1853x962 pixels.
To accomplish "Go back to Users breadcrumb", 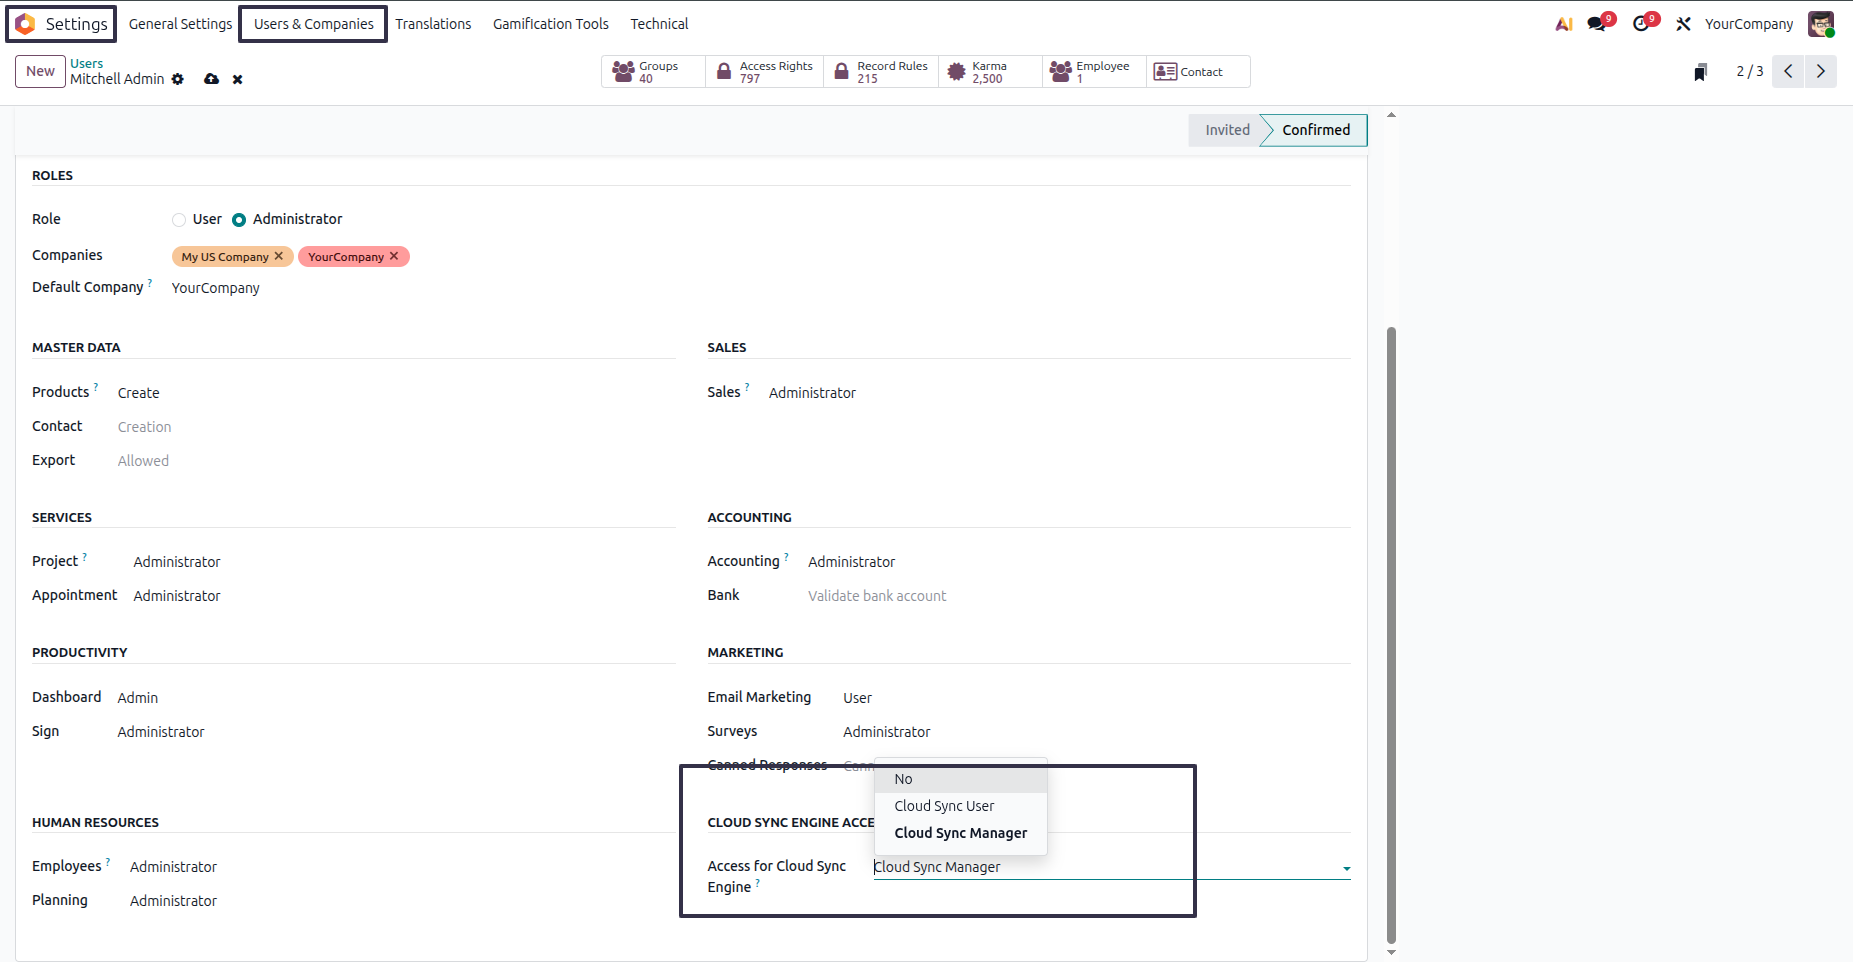I will pyautogui.click(x=86, y=63).
